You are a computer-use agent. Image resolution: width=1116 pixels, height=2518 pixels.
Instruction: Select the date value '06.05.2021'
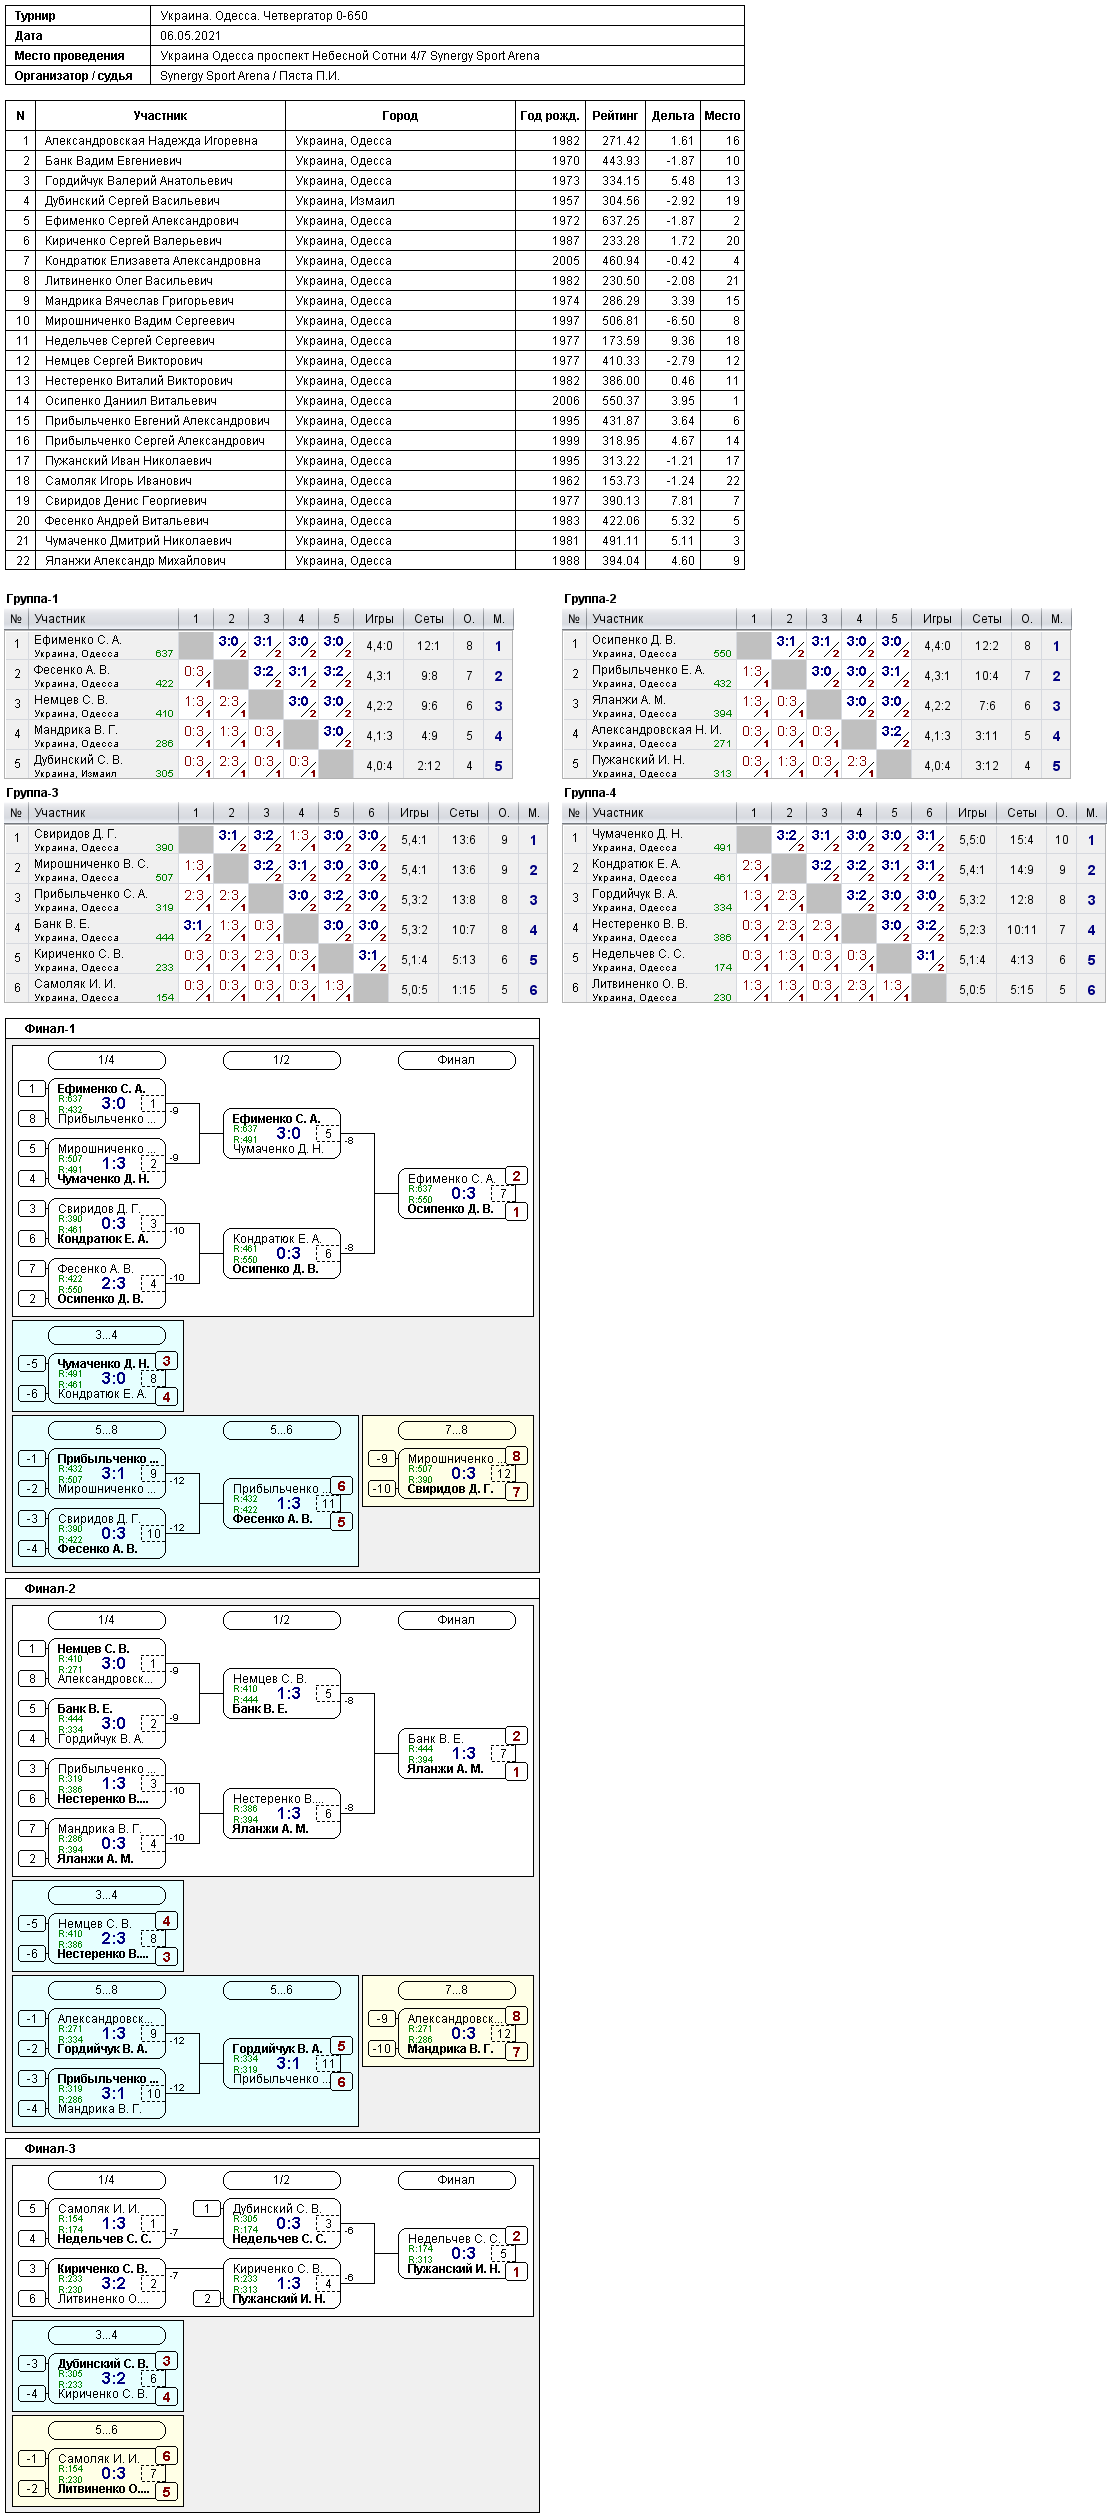191,36
